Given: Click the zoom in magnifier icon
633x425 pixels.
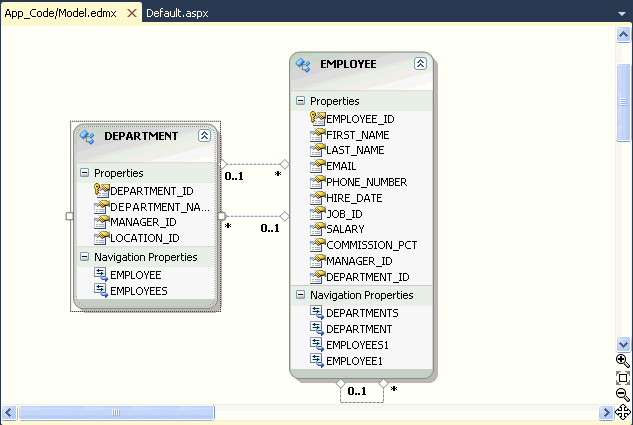Looking at the screenshot, I should click(623, 361).
